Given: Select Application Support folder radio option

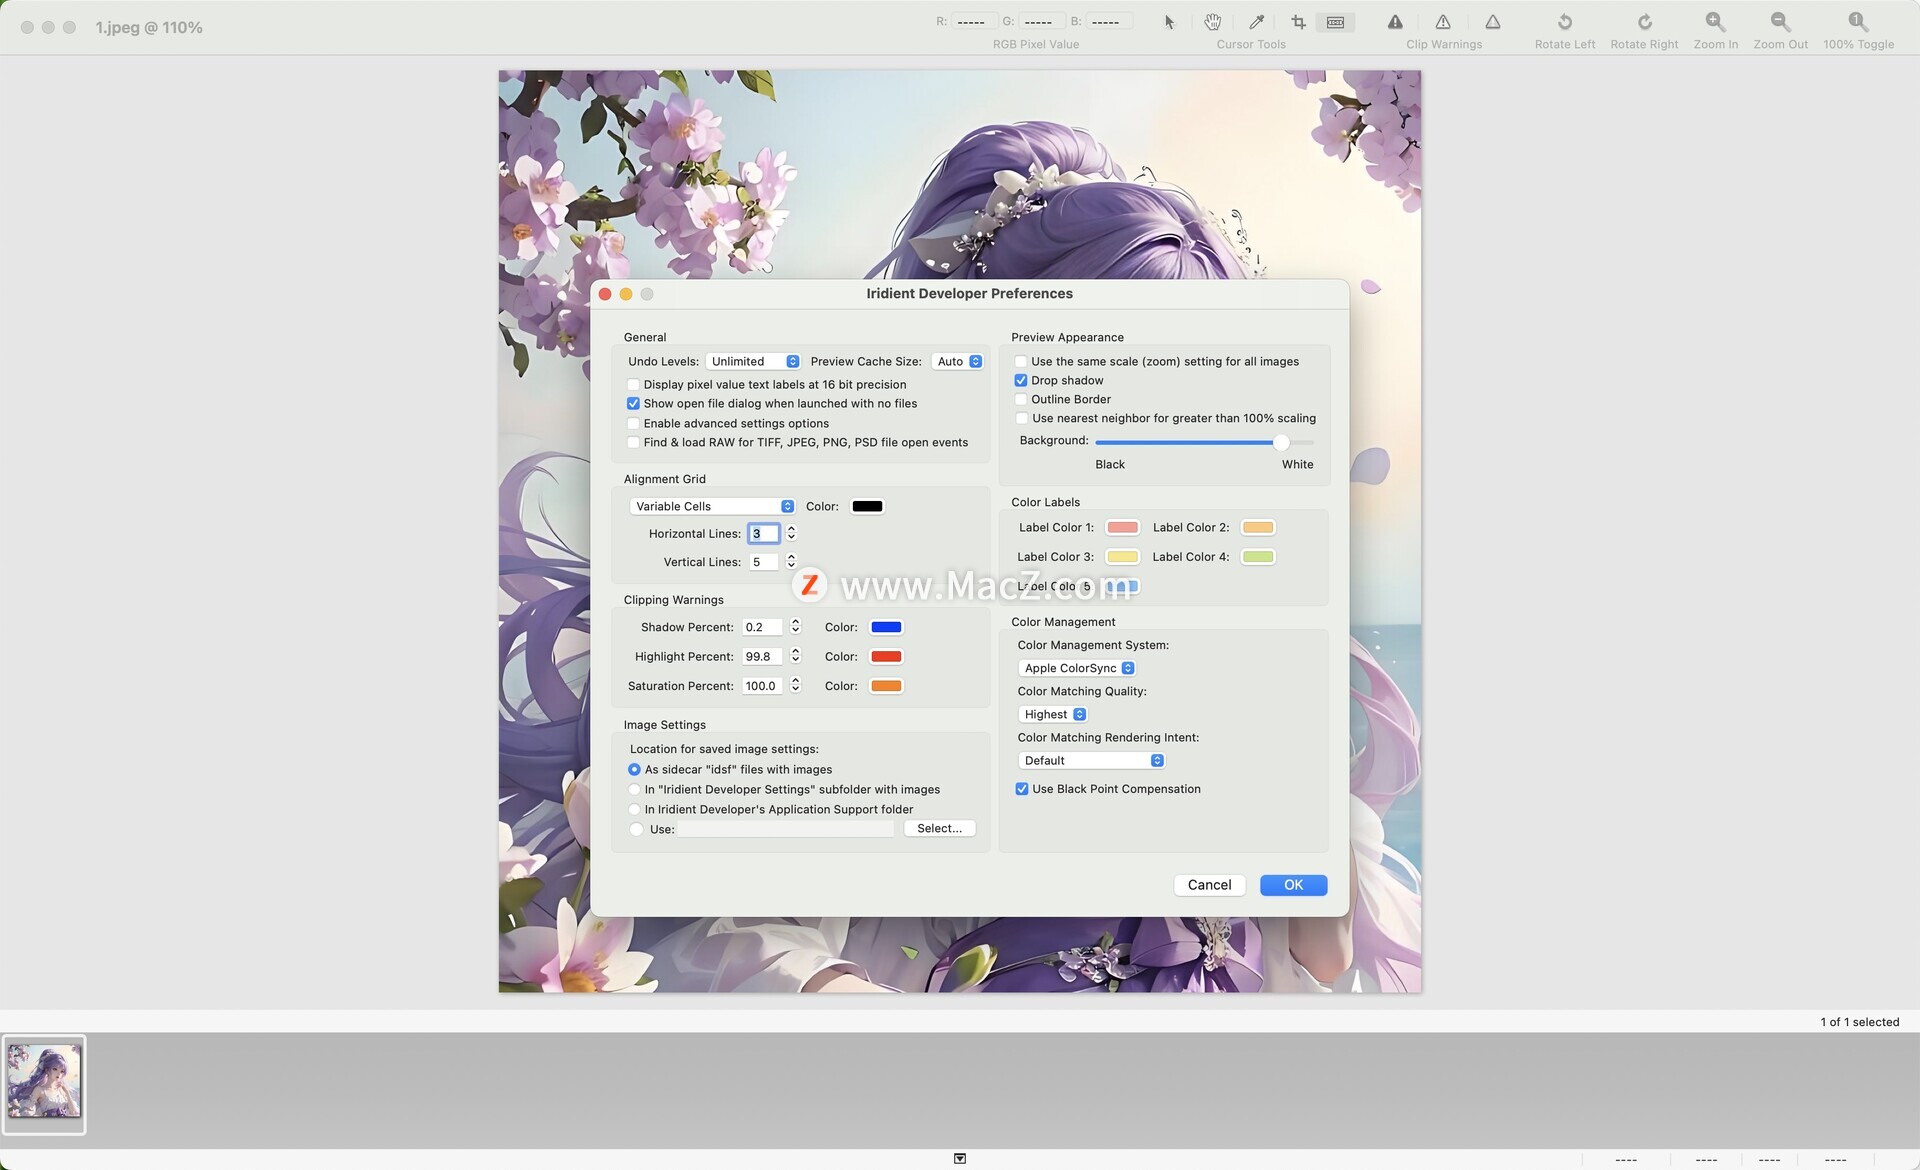Looking at the screenshot, I should [634, 810].
